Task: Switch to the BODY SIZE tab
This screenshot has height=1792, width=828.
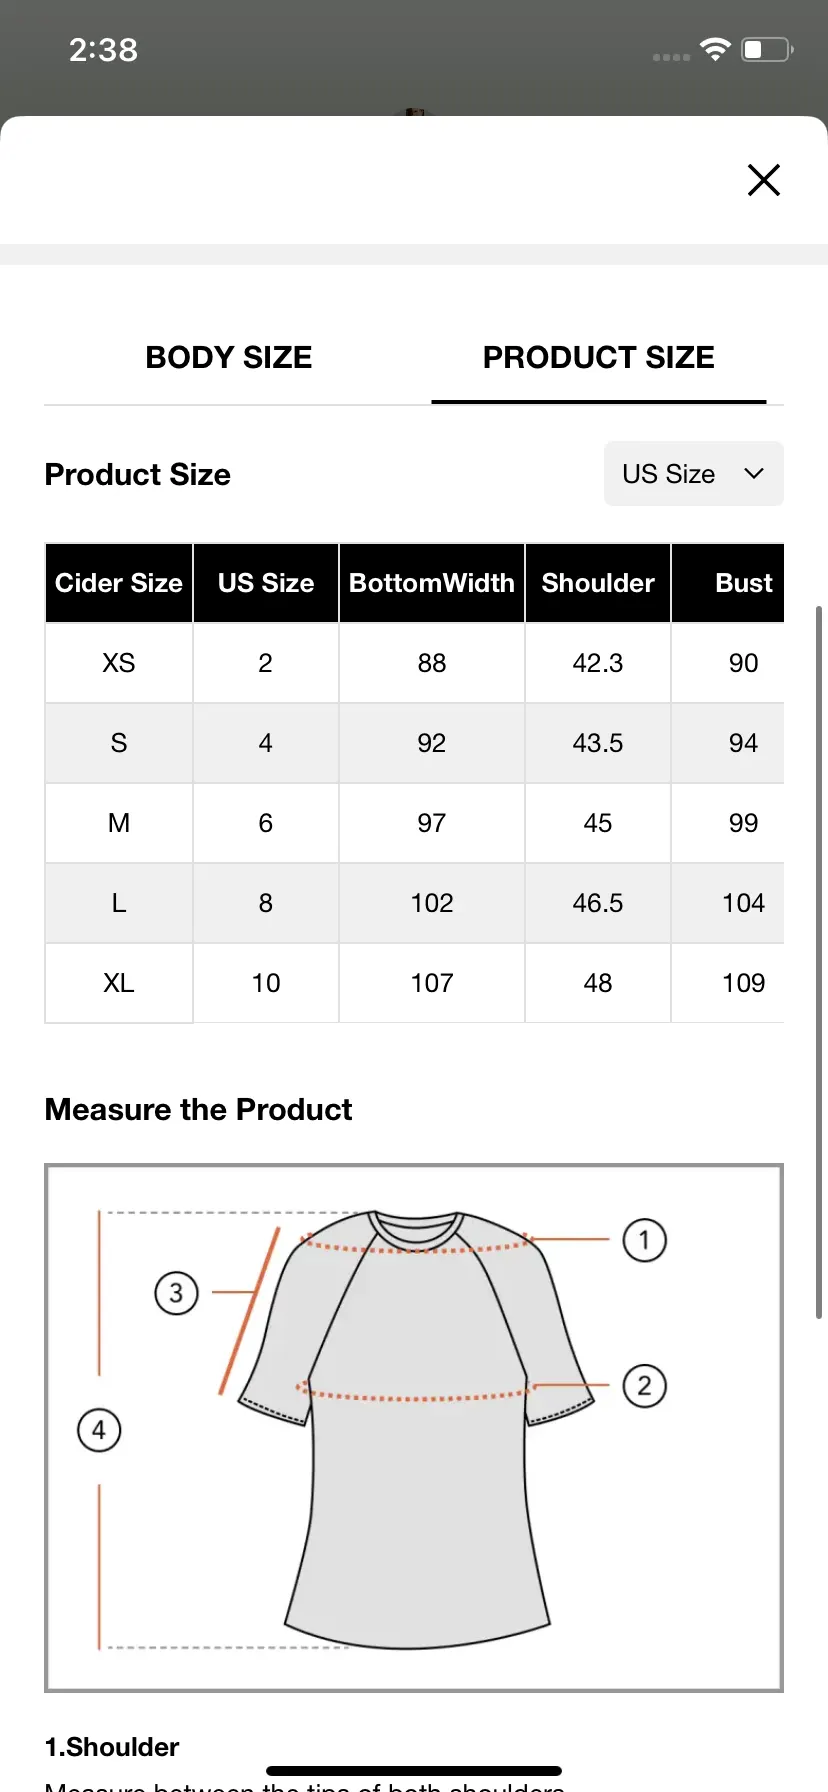Action: [229, 357]
